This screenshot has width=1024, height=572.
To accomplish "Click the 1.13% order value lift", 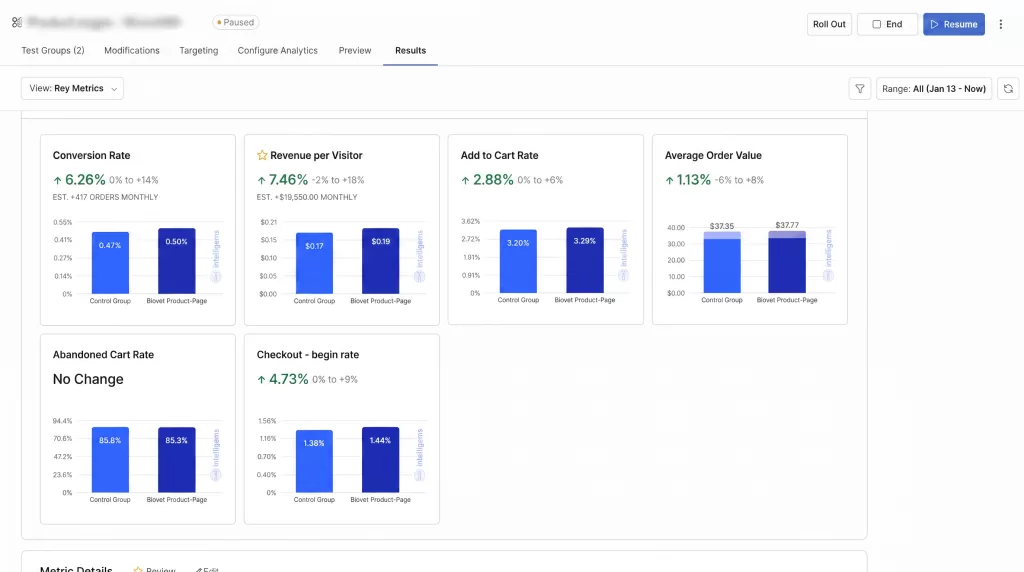I will (694, 180).
